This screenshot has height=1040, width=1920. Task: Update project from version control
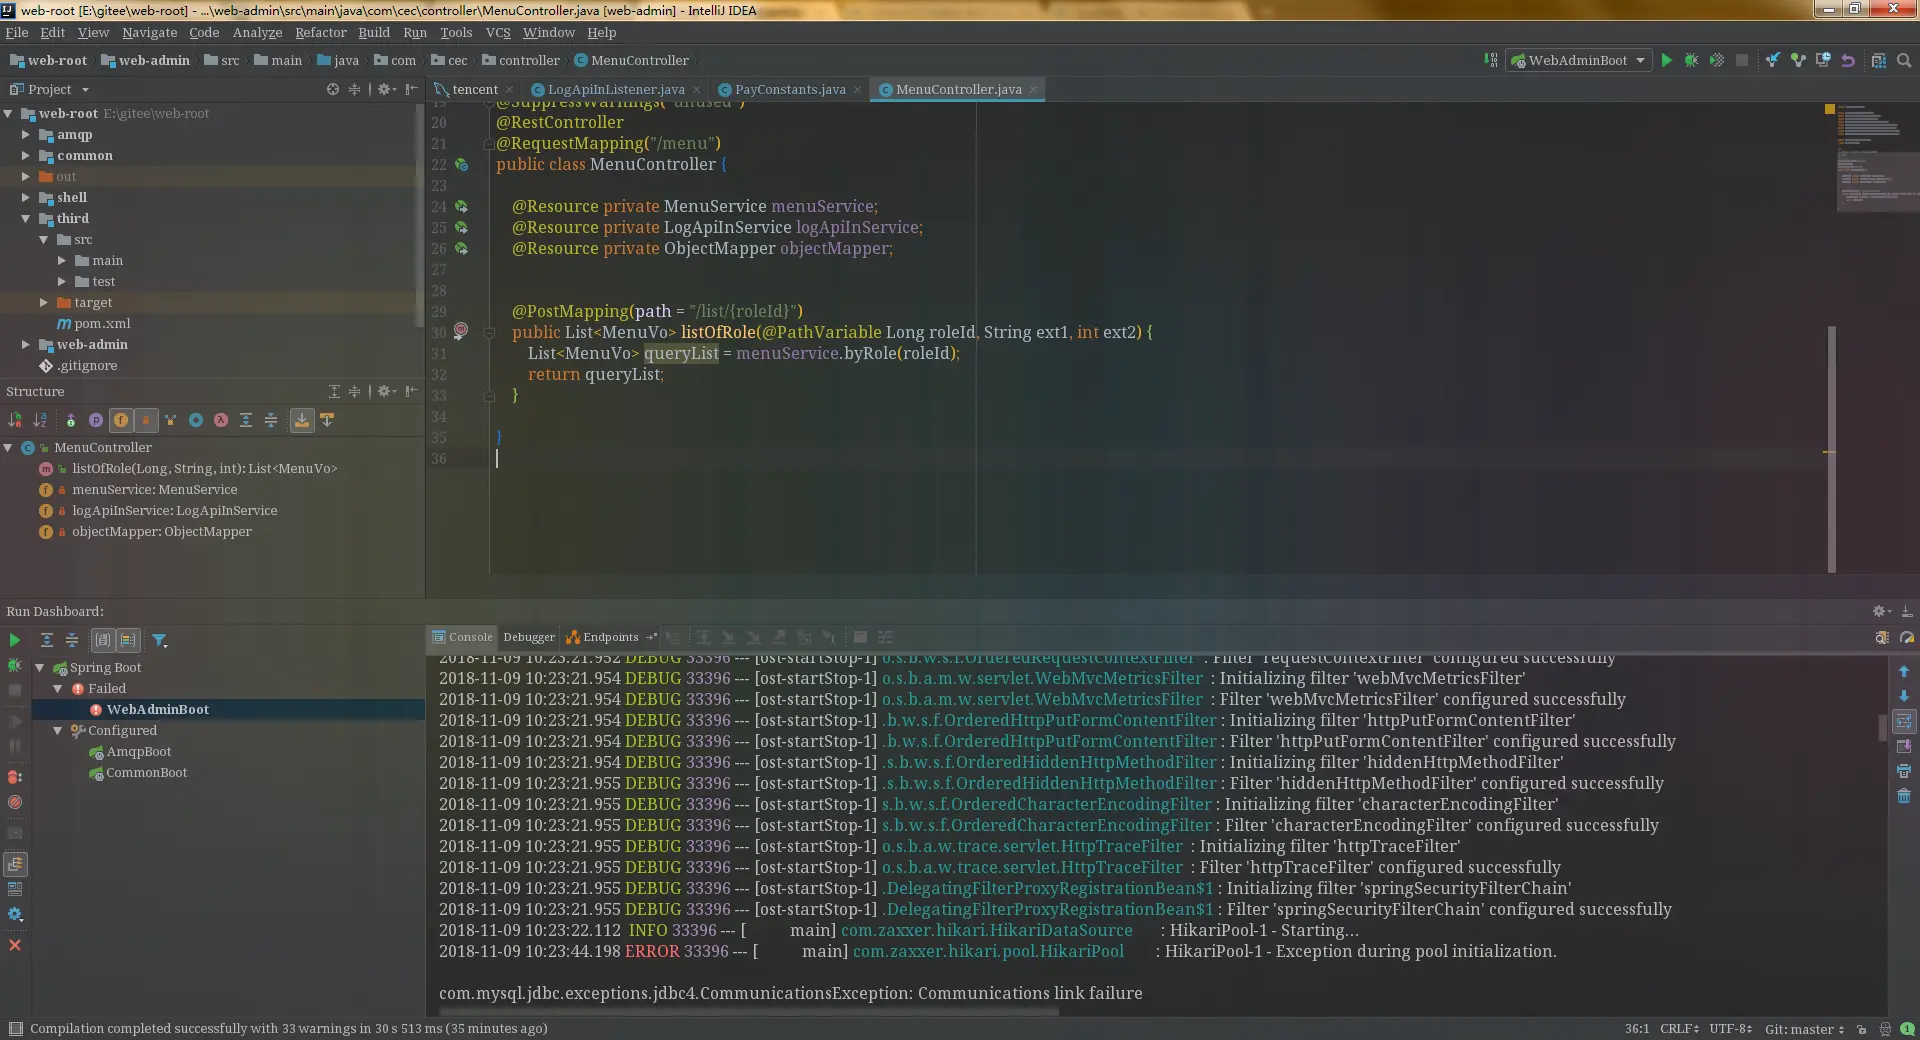[1773, 60]
